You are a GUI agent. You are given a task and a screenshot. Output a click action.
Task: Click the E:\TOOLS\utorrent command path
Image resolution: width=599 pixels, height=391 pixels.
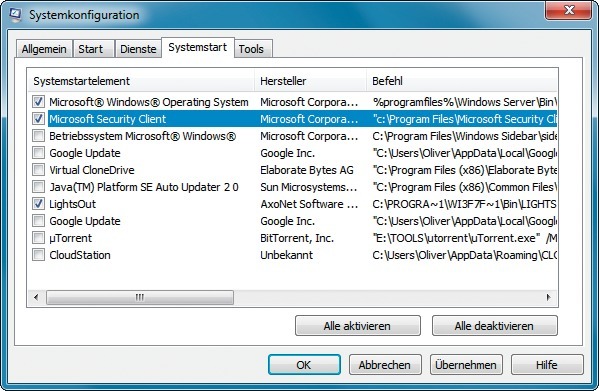point(465,238)
